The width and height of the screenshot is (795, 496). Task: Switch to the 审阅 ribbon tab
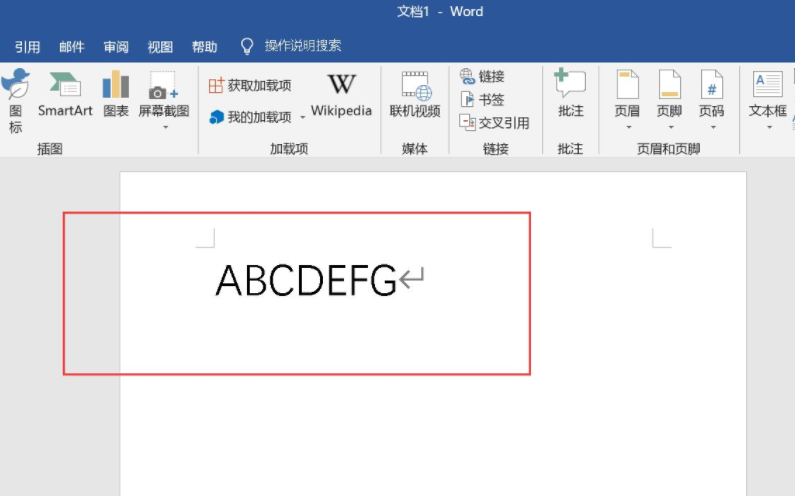(116, 46)
